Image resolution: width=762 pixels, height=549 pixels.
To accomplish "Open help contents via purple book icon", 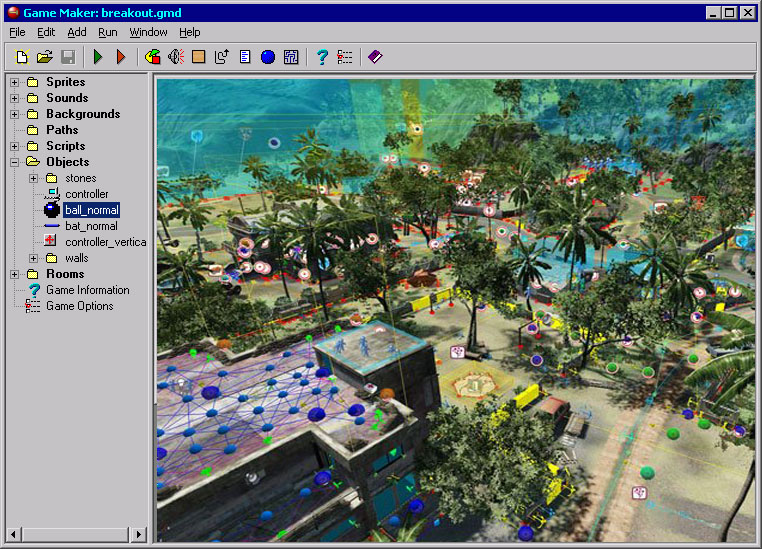I will click(x=375, y=57).
